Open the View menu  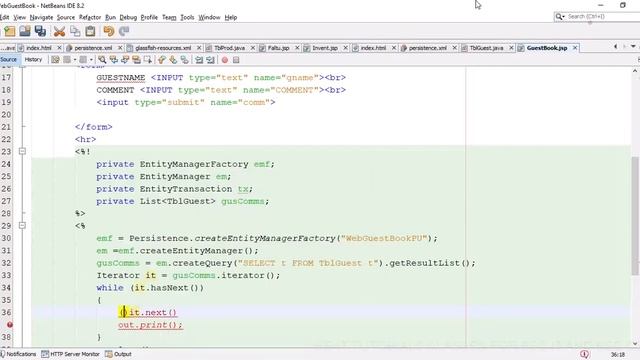click(x=19, y=18)
